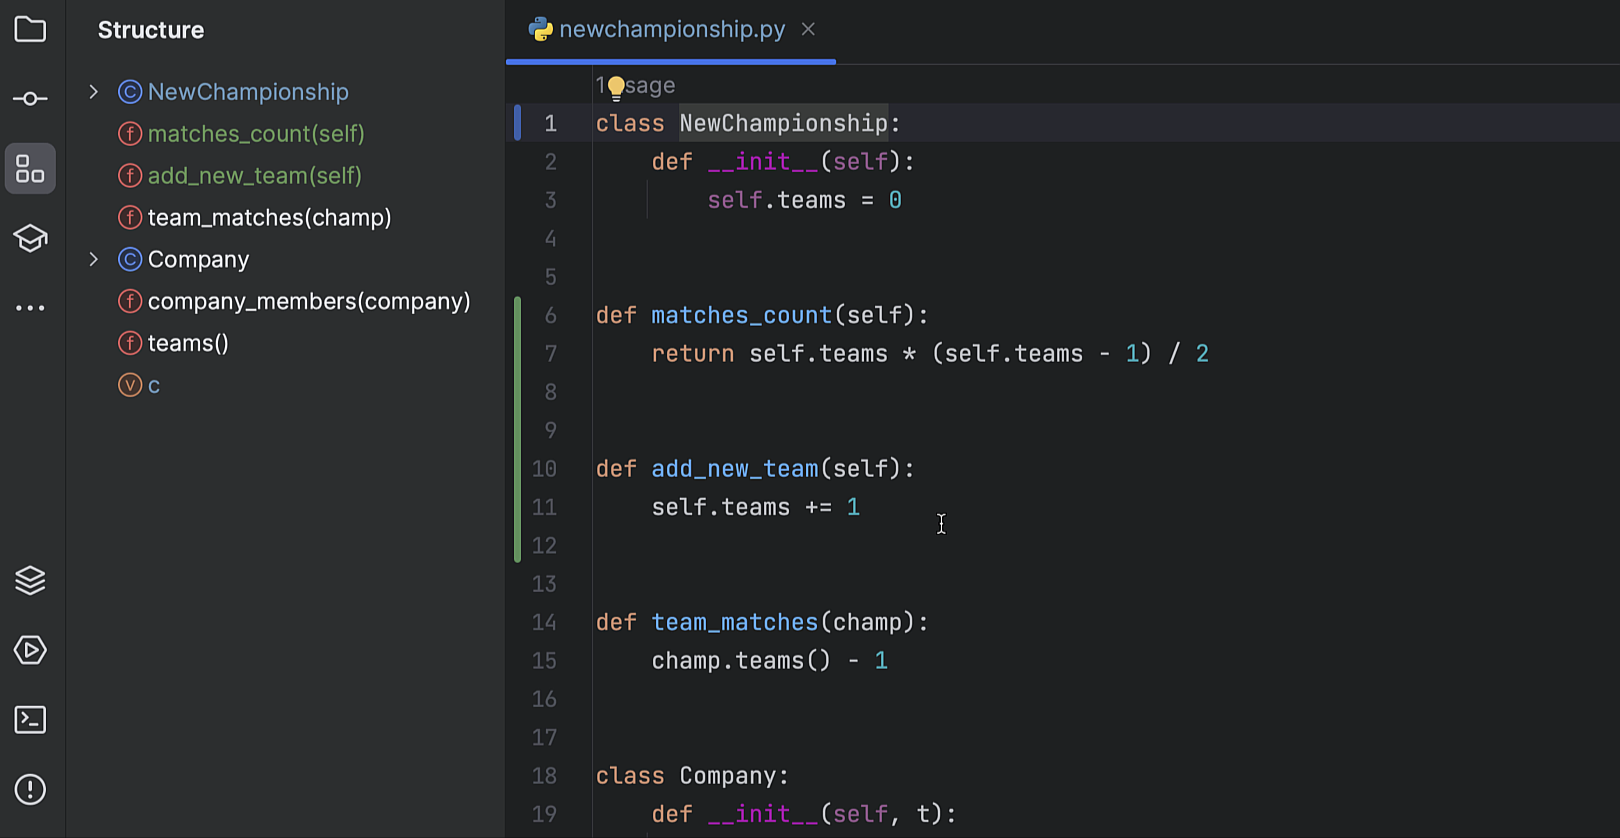This screenshot has width=1620, height=838.
Task: Click the lightbulb quick-fix icon
Action: pos(616,88)
